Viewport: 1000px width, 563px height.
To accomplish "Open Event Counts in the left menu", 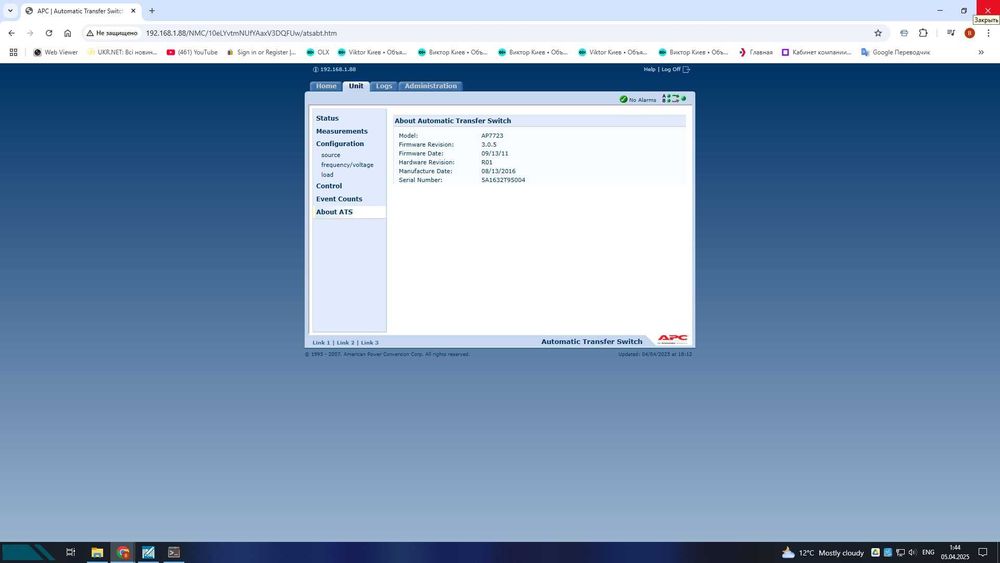I will (339, 199).
